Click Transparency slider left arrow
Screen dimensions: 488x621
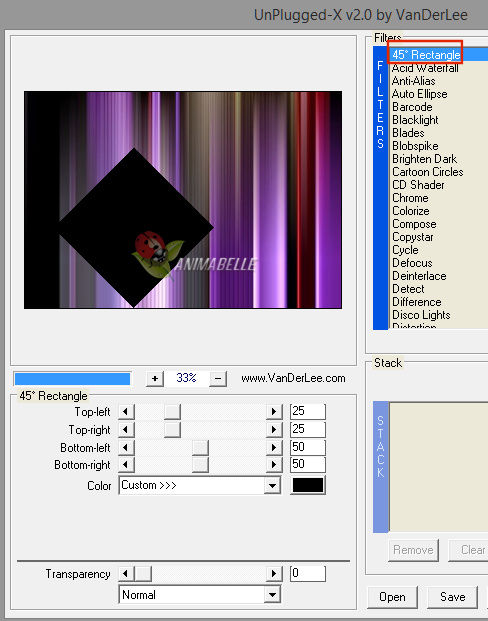(126, 573)
